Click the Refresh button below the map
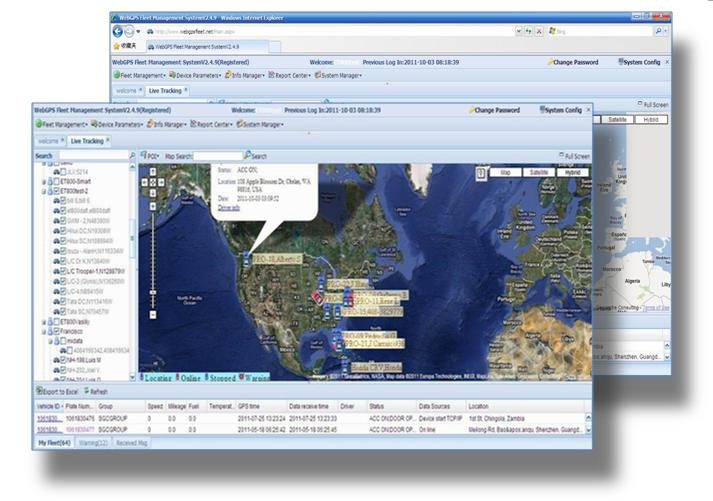The height and width of the screenshot is (501, 713). [x=96, y=391]
